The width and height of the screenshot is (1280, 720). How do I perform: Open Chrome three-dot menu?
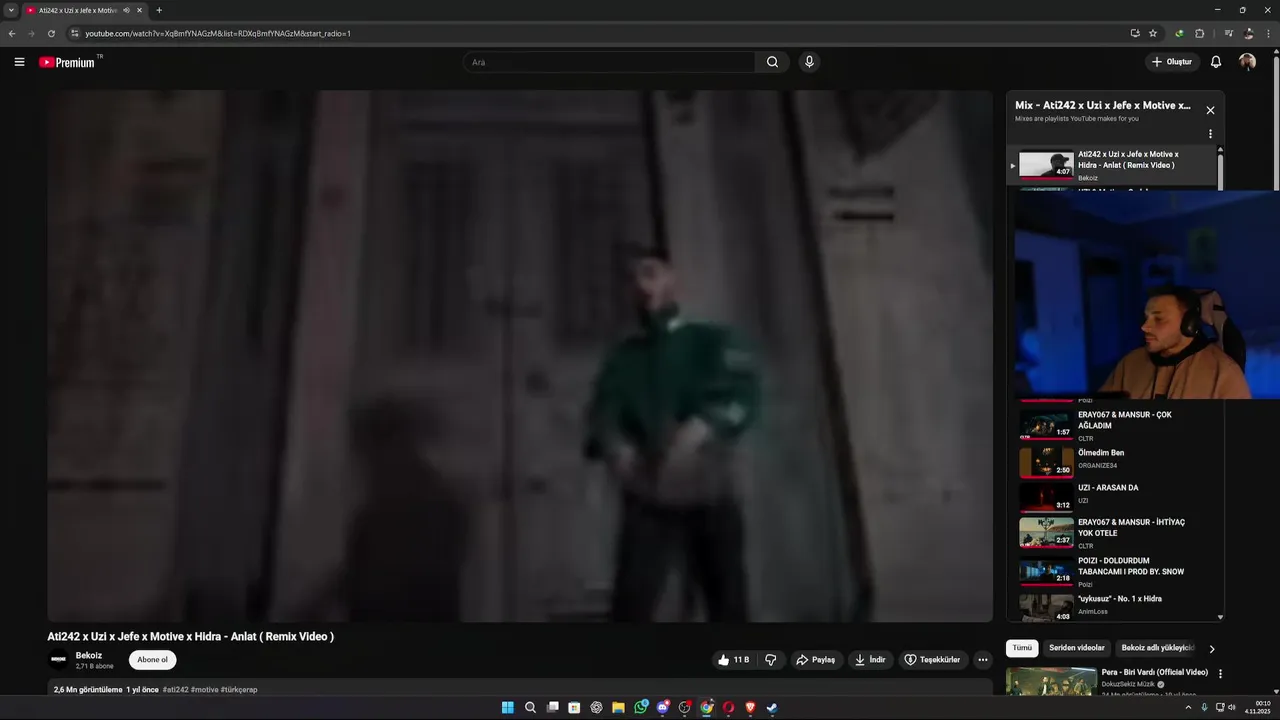pos(1268,33)
